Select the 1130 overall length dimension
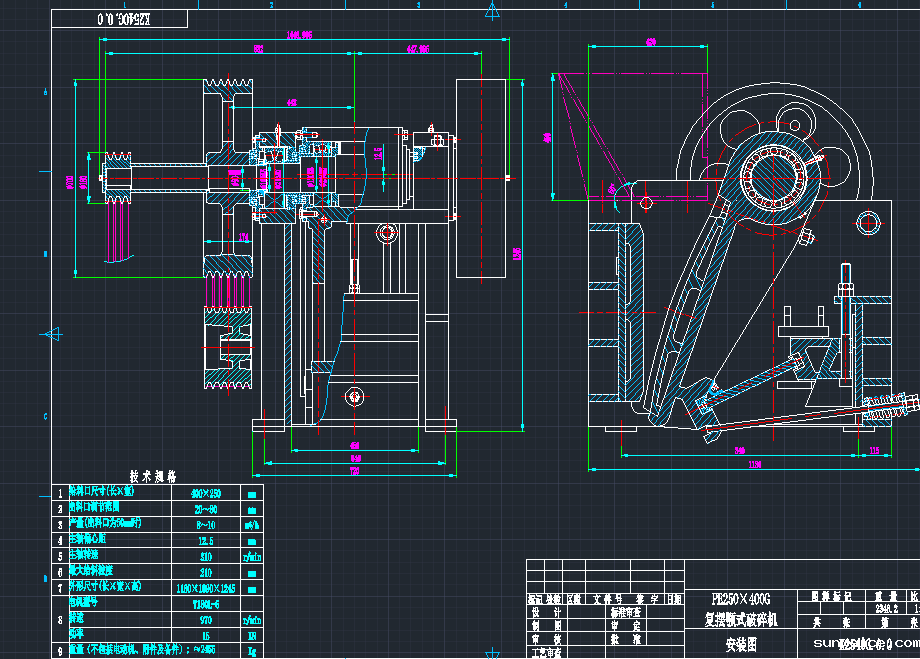 point(753,465)
